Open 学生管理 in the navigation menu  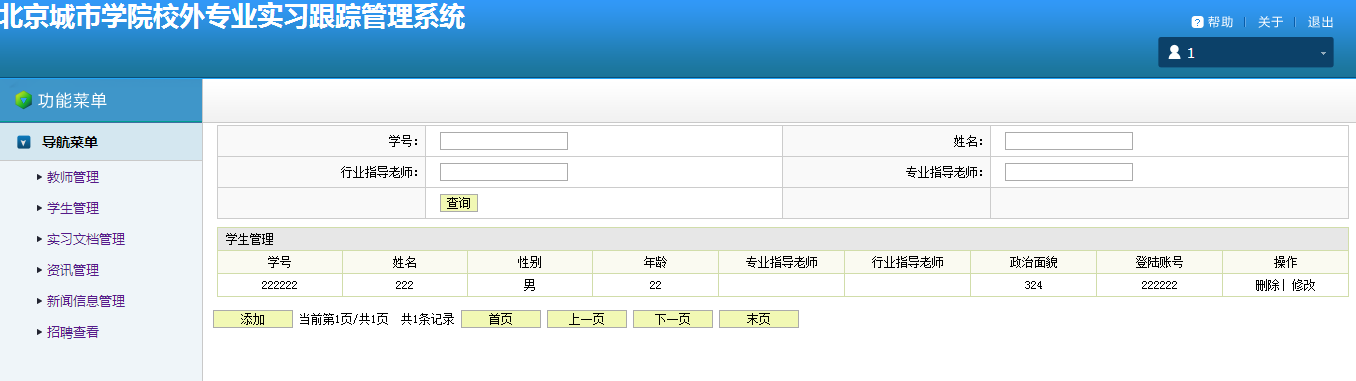pyautogui.click(x=73, y=208)
